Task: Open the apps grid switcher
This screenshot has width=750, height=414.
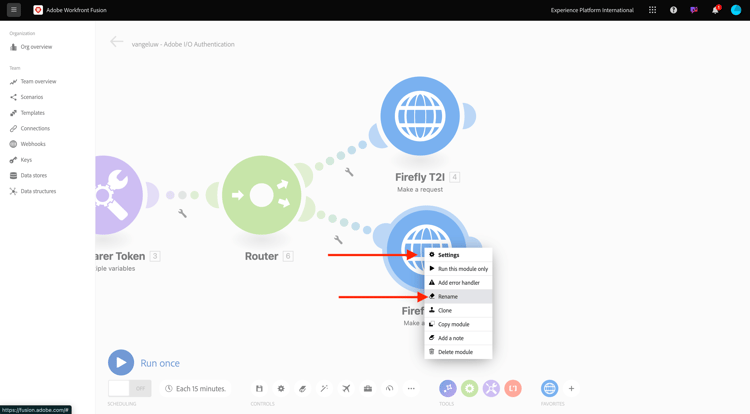Action: (652, 10)
